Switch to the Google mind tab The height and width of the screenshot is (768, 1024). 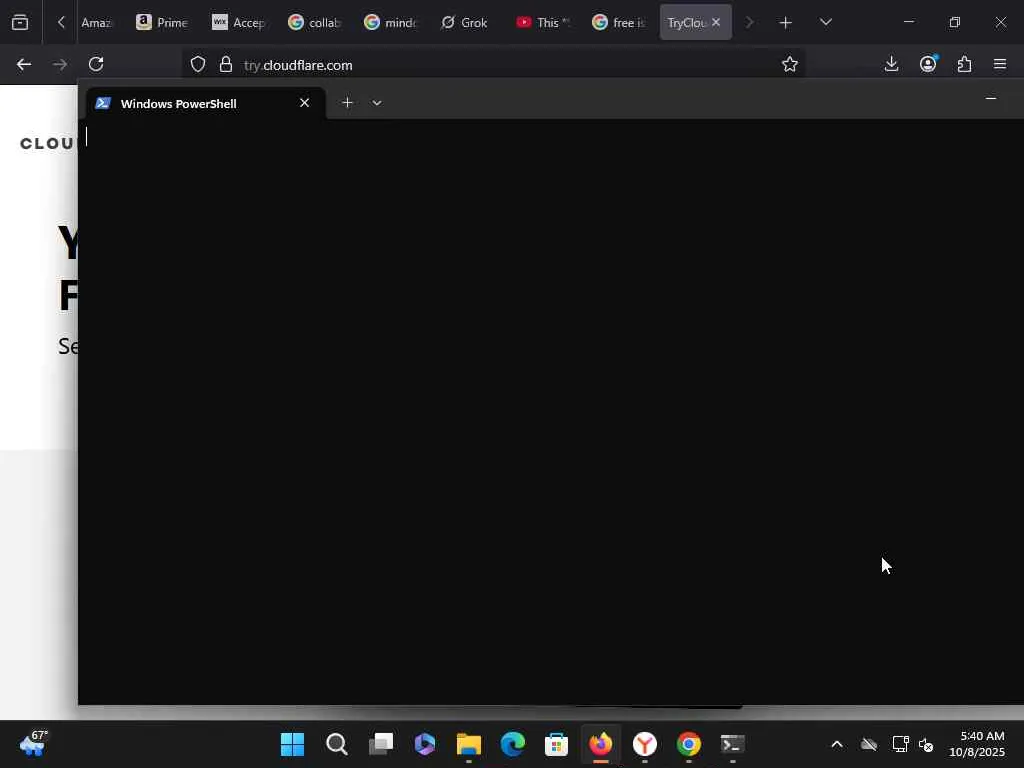pyautogui.click(x=390, y=22)
